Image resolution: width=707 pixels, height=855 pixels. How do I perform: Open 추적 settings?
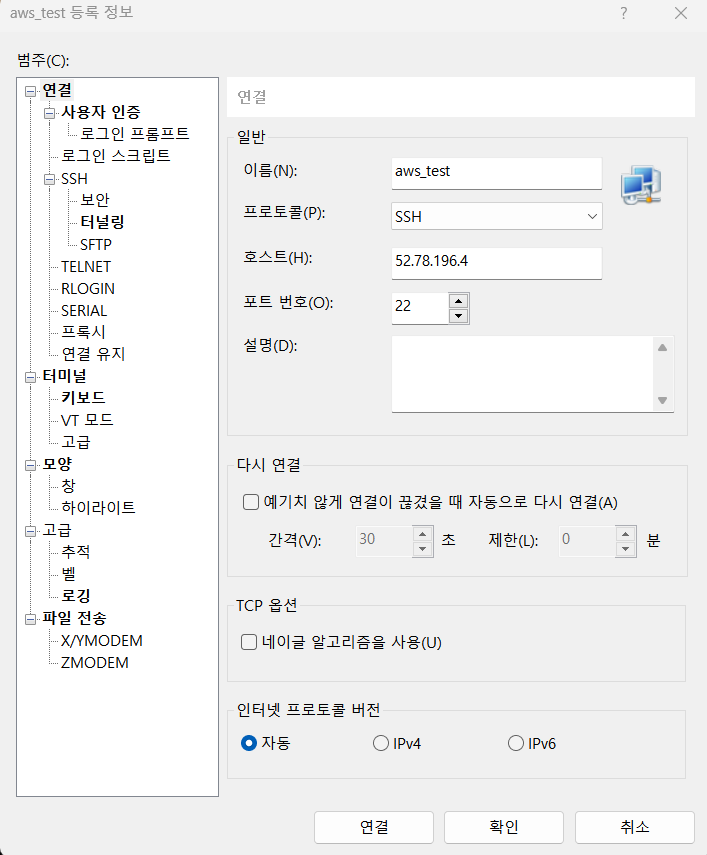76,552
